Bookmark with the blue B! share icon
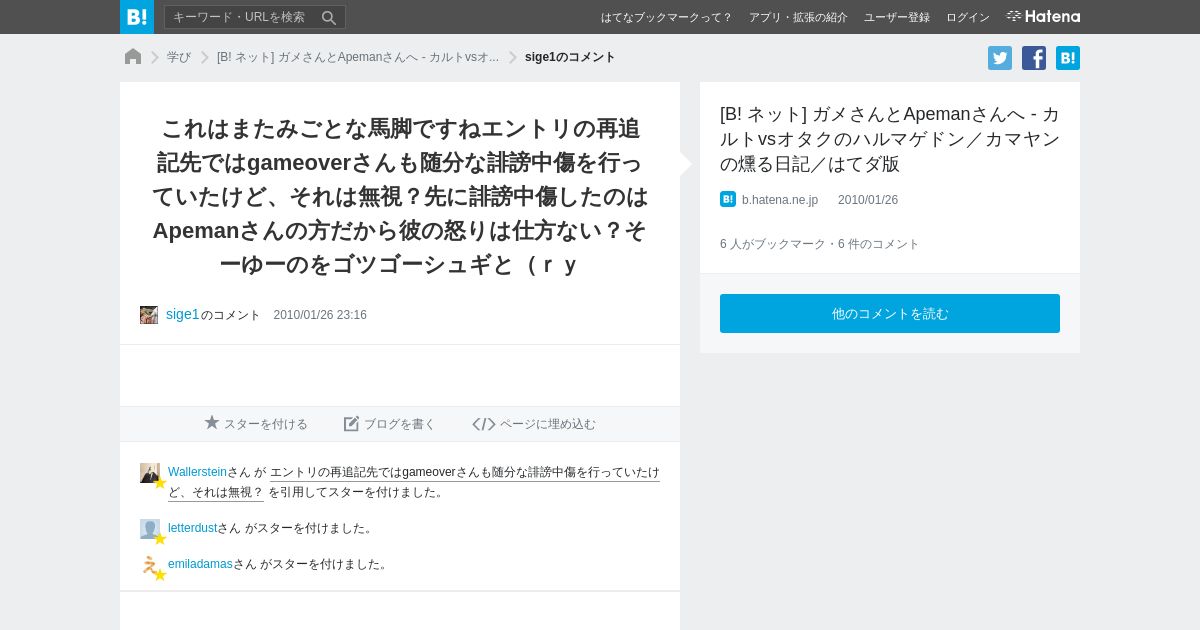 coord(1068,58)
